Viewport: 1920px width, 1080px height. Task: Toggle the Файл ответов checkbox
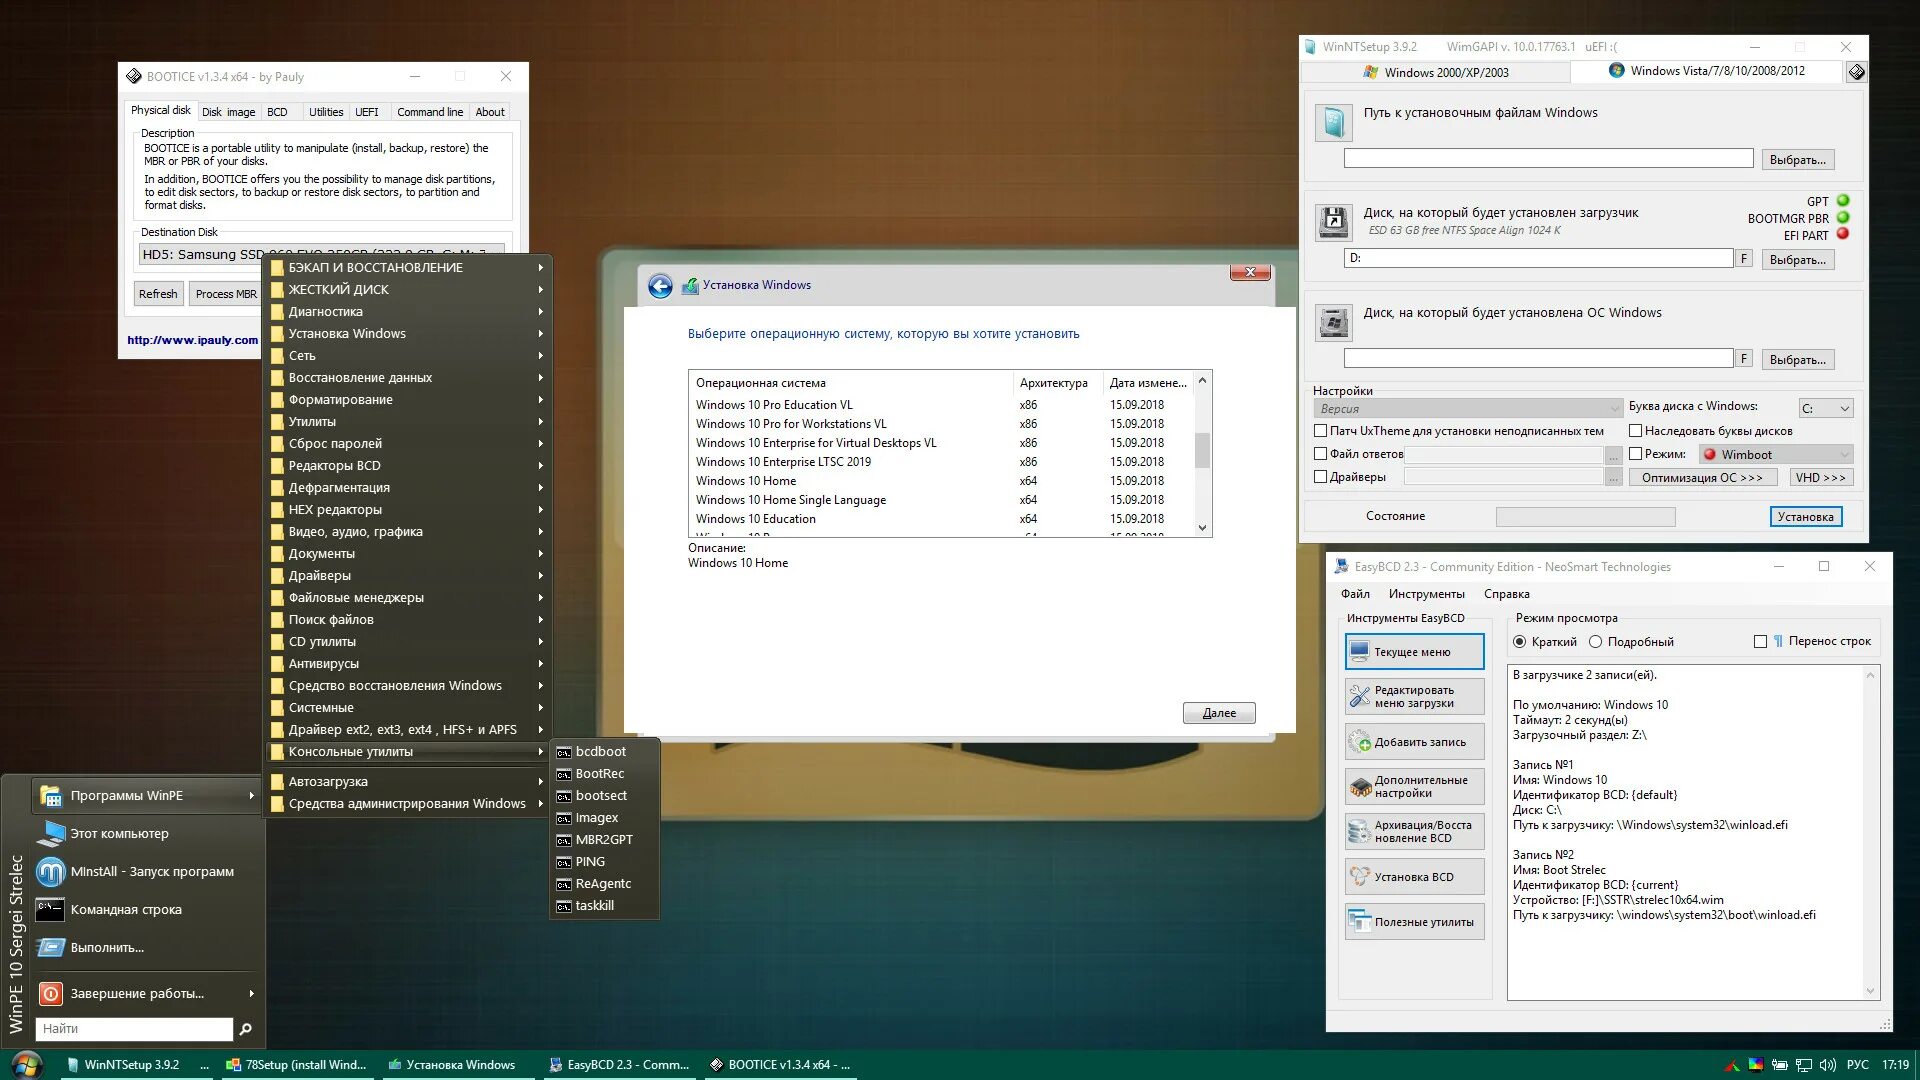point(1320,454)
